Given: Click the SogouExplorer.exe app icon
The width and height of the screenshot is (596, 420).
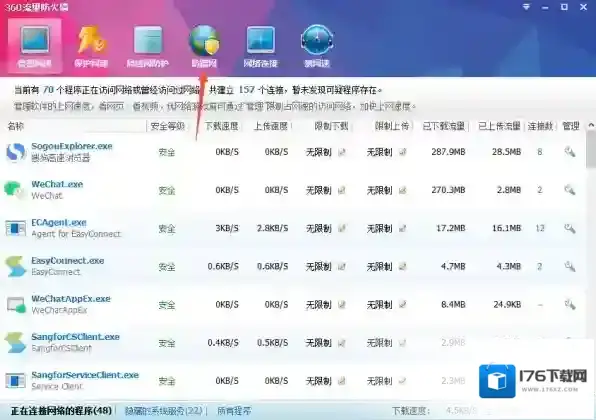Looking at the screenshot, I should pos(16,152).
